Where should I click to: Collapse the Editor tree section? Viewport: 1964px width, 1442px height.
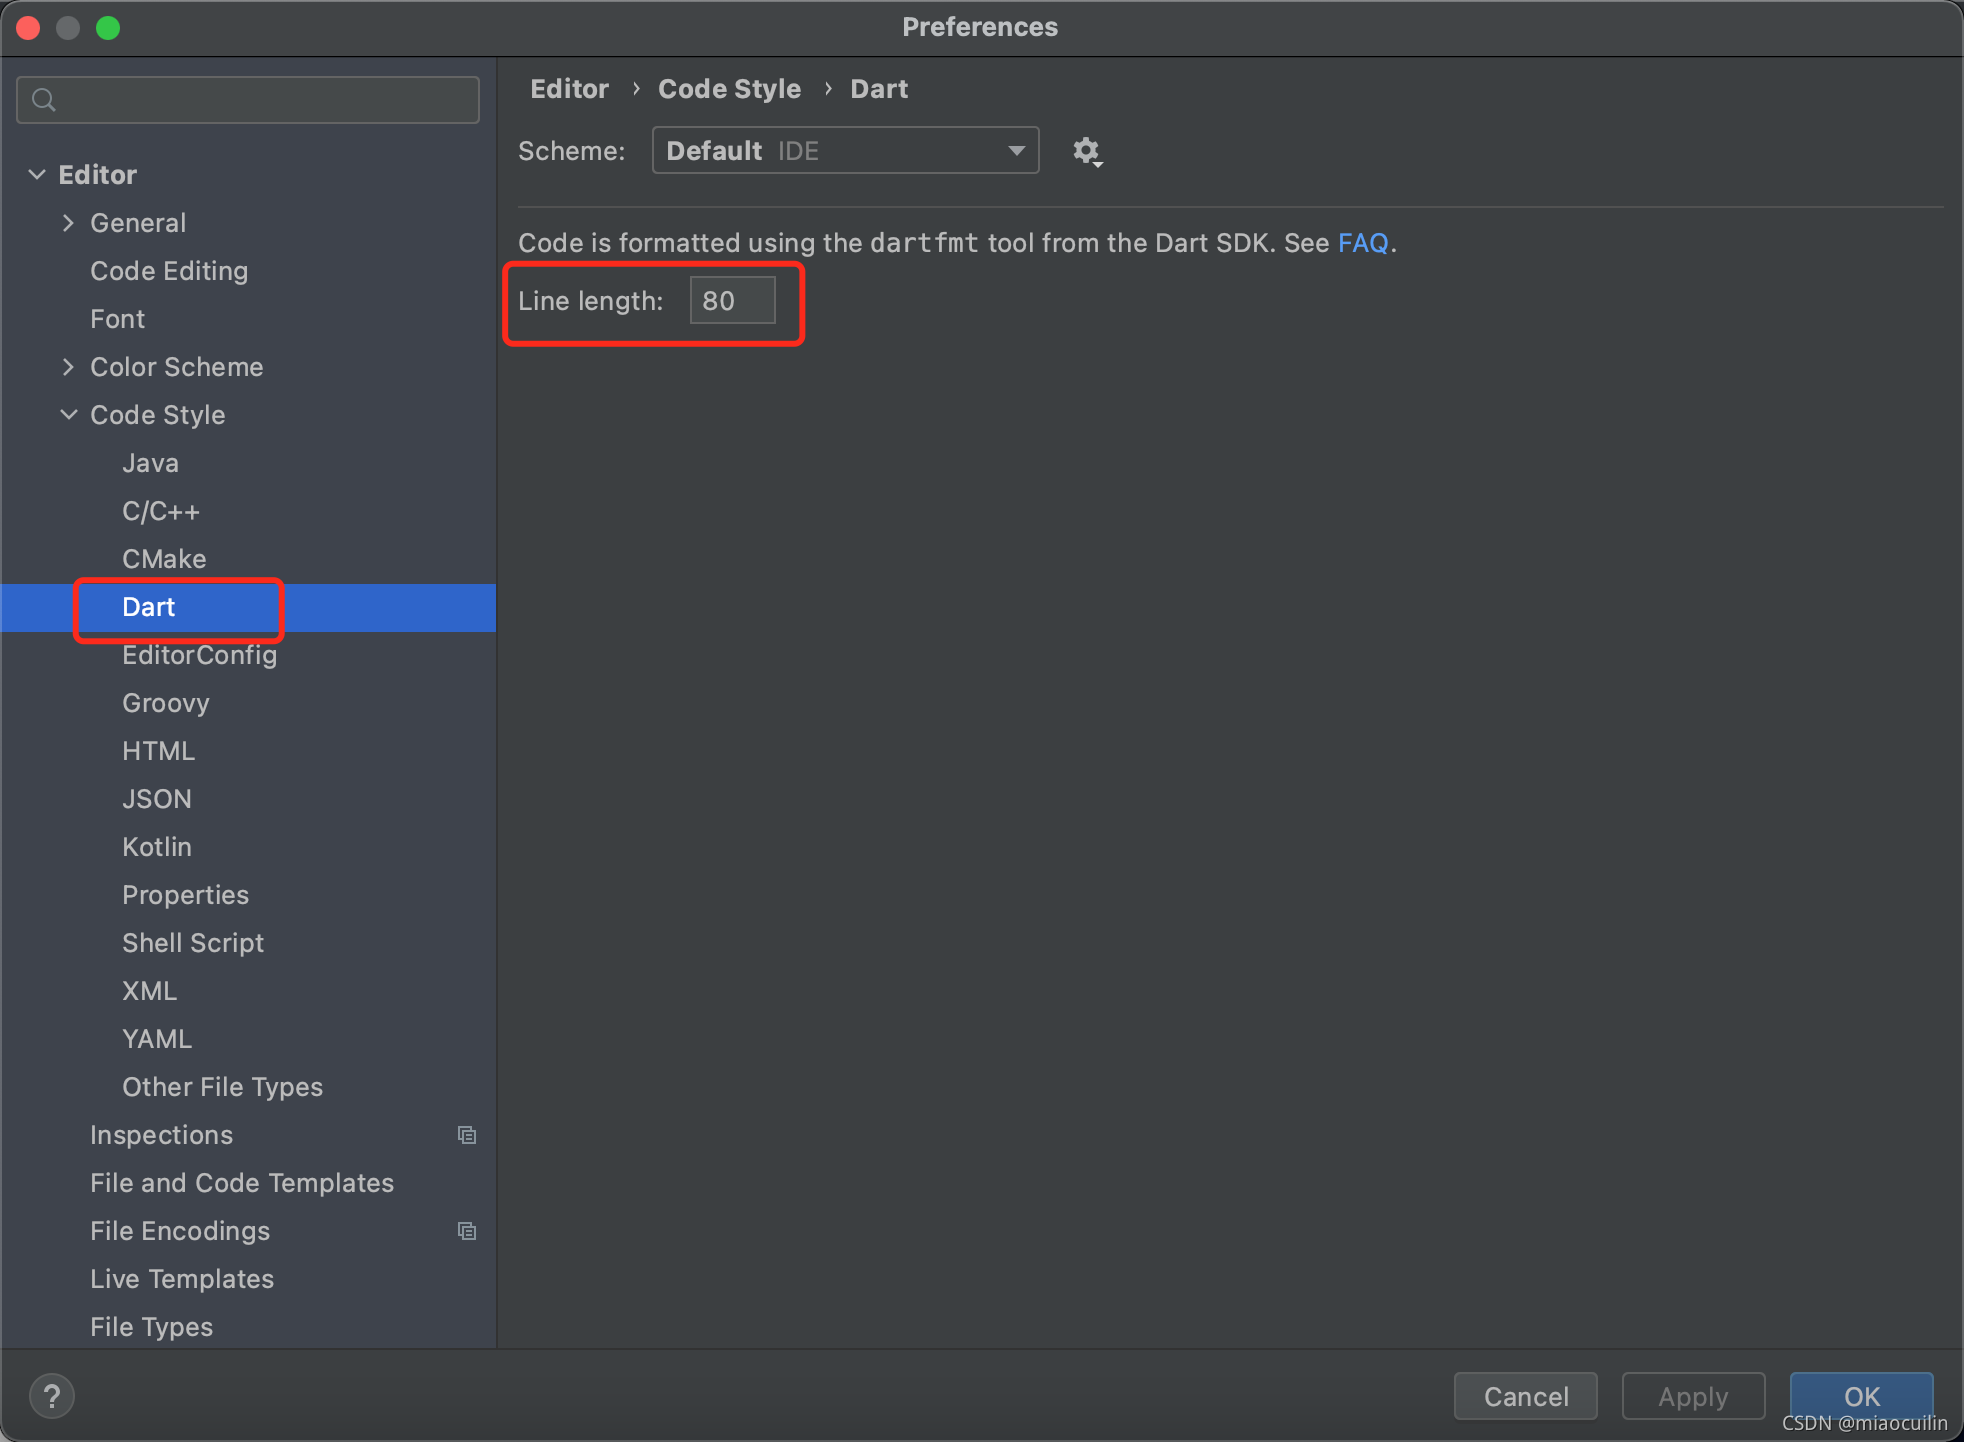point(37,175)
